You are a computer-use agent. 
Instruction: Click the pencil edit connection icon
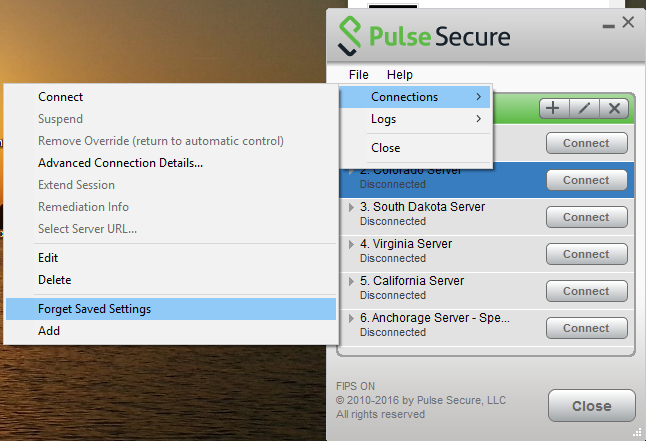pos(584,109)
